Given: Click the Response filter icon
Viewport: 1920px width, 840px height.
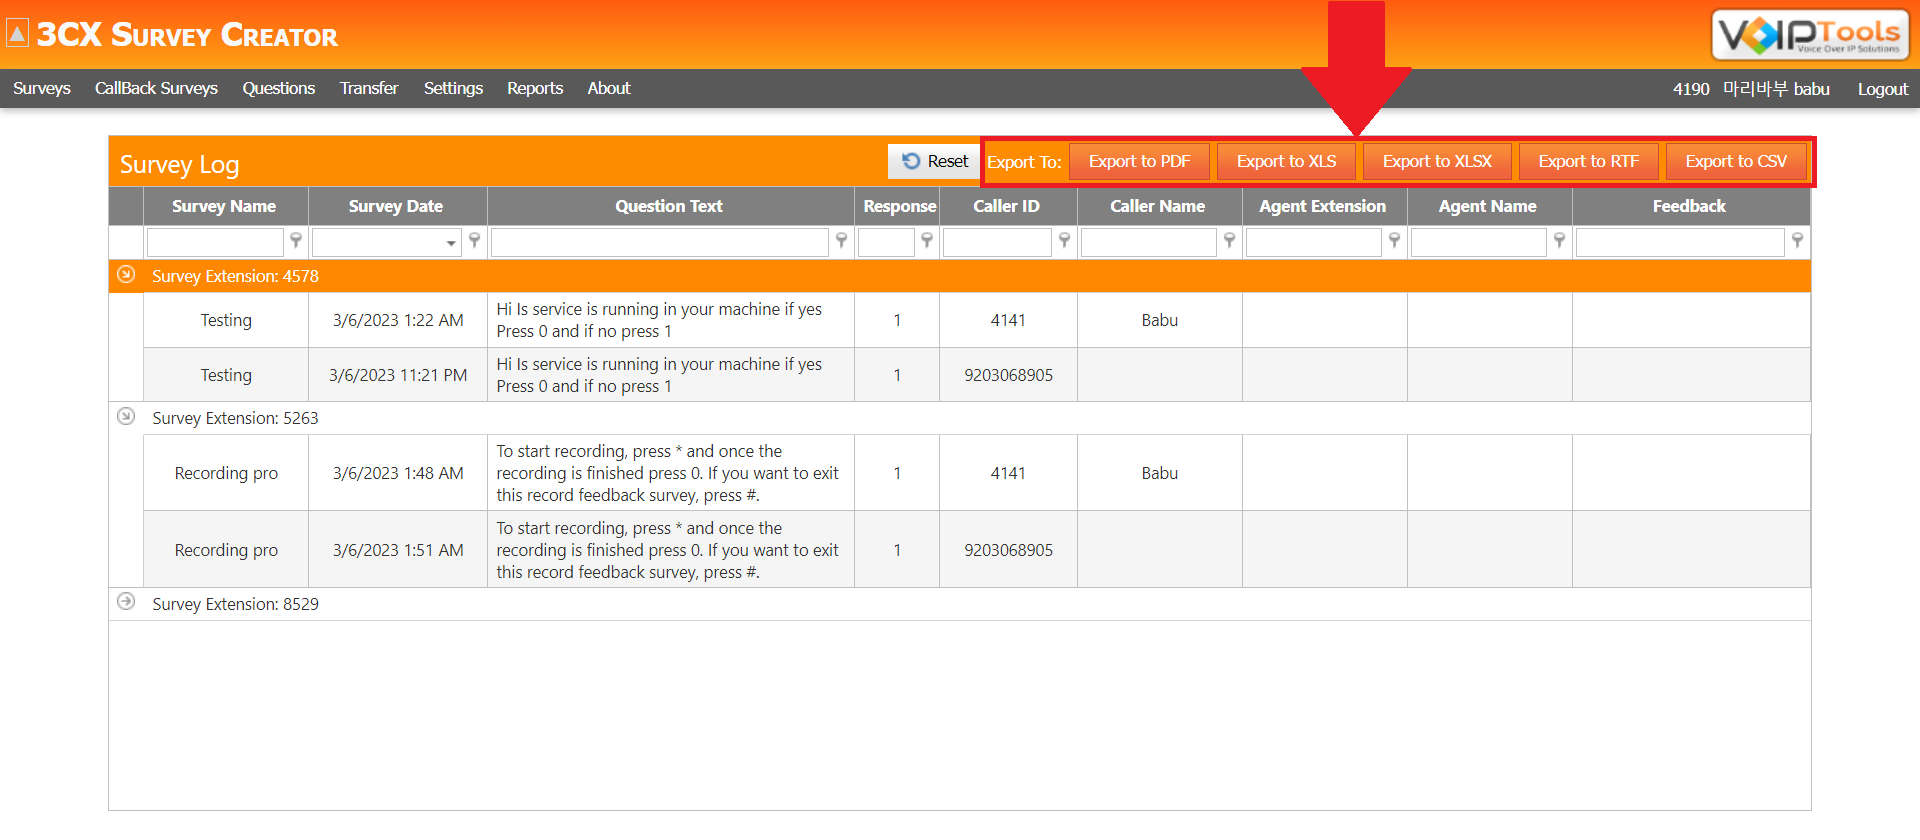Looking at the screenshot, I should pyautogui.click(x=927, y=240).
